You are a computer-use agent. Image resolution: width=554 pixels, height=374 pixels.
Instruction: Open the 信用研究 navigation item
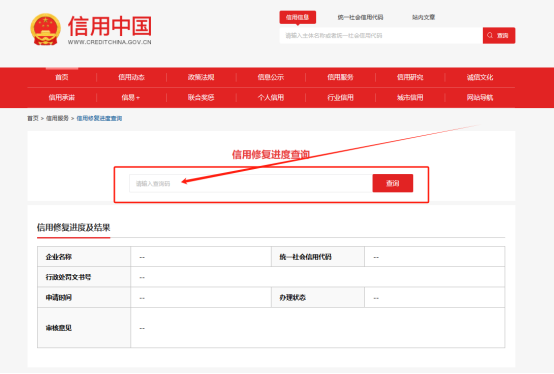pos(410,77)
